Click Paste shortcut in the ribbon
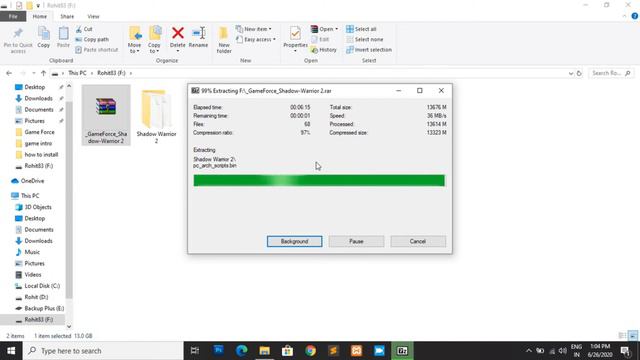This screenshot has width=640, height=360. [97, 49]
